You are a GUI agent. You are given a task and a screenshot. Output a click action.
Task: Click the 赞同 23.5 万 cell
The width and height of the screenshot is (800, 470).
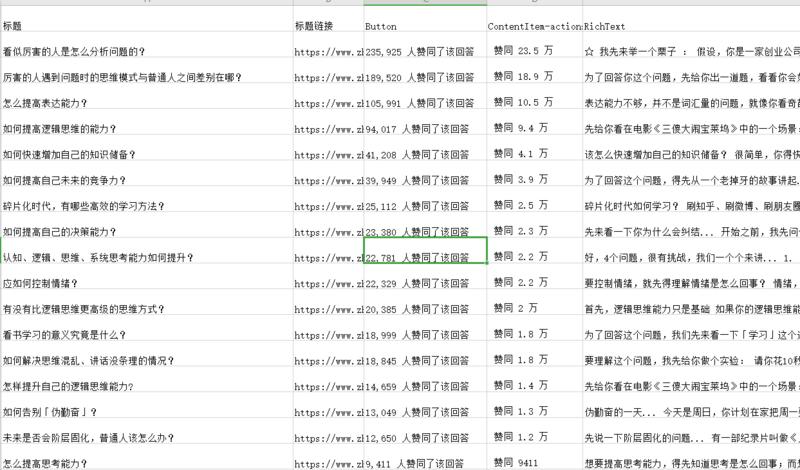pos(534,51)
